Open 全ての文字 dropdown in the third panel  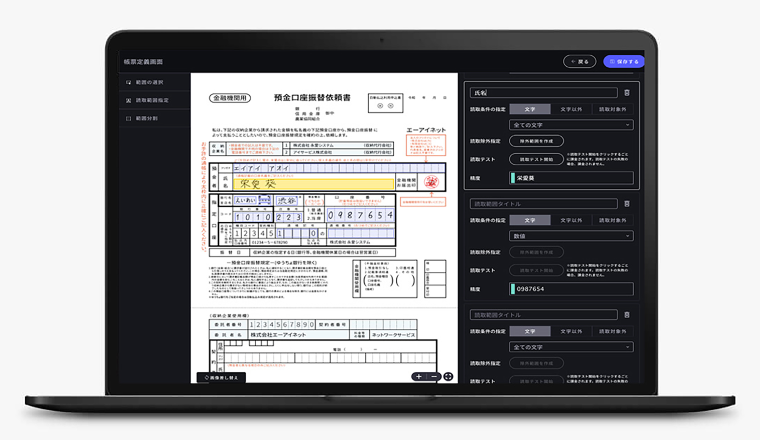571,347
